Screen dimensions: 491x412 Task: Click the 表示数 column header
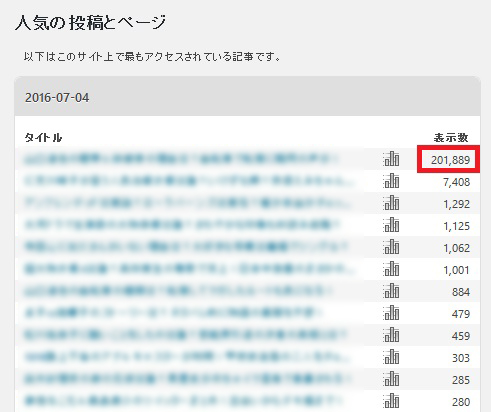point(451,137)
